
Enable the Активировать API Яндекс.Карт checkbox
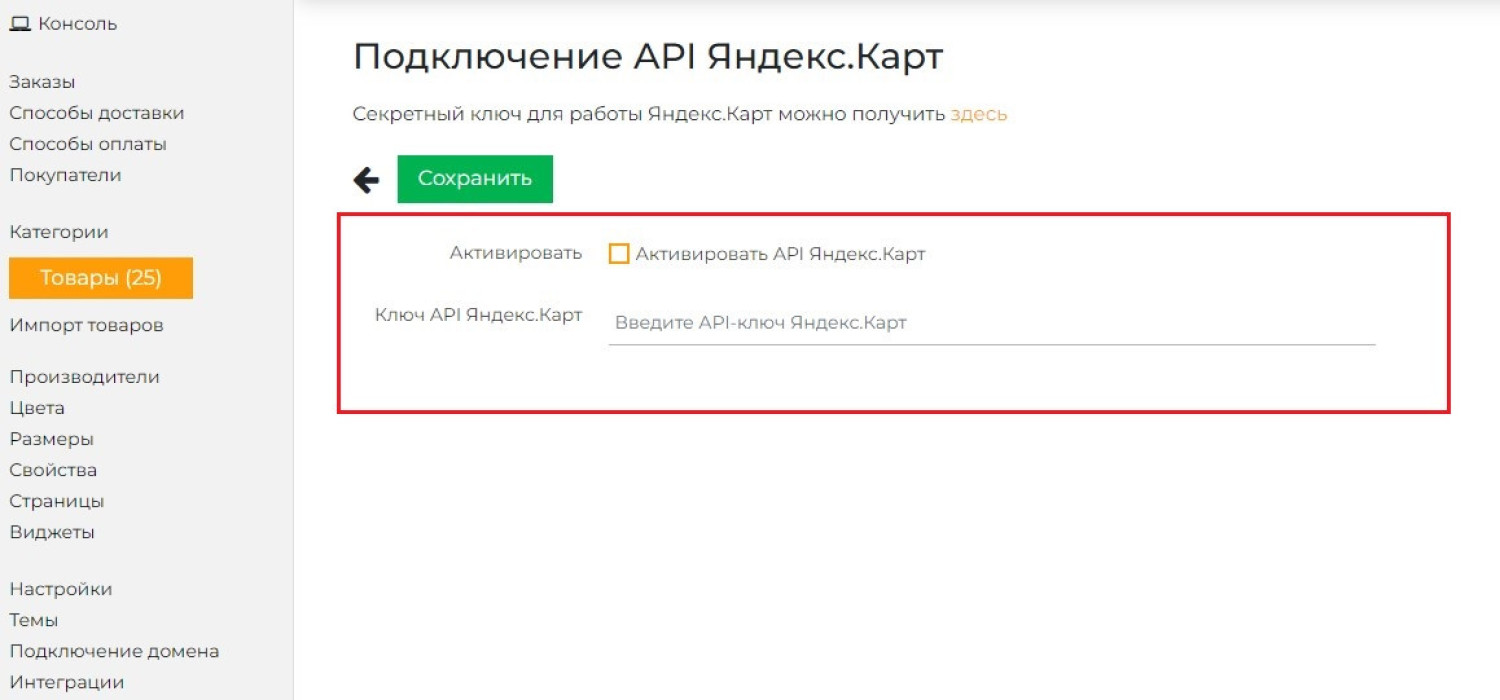coord(619,254)
